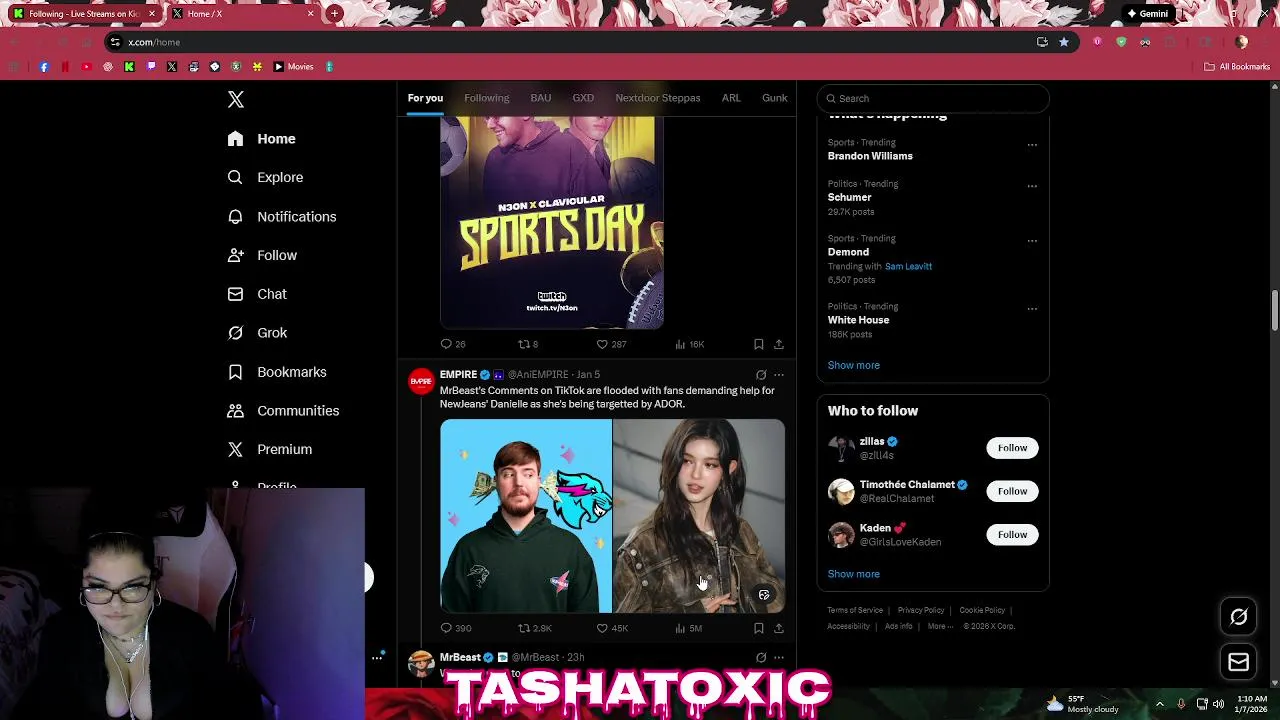View analytics of EMPIRE post

[x=688, y=628]
